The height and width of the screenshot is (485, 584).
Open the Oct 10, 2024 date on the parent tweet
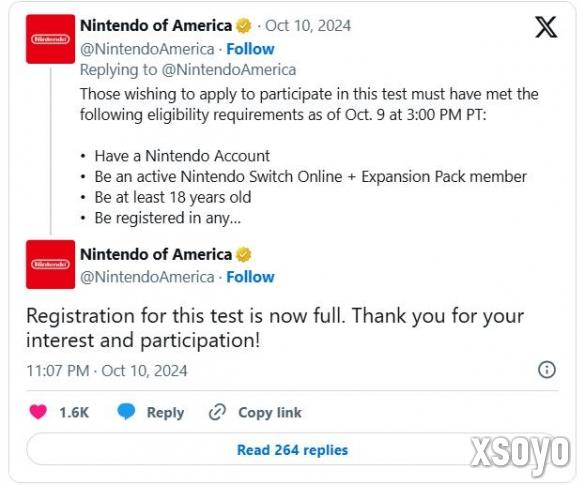308,26
